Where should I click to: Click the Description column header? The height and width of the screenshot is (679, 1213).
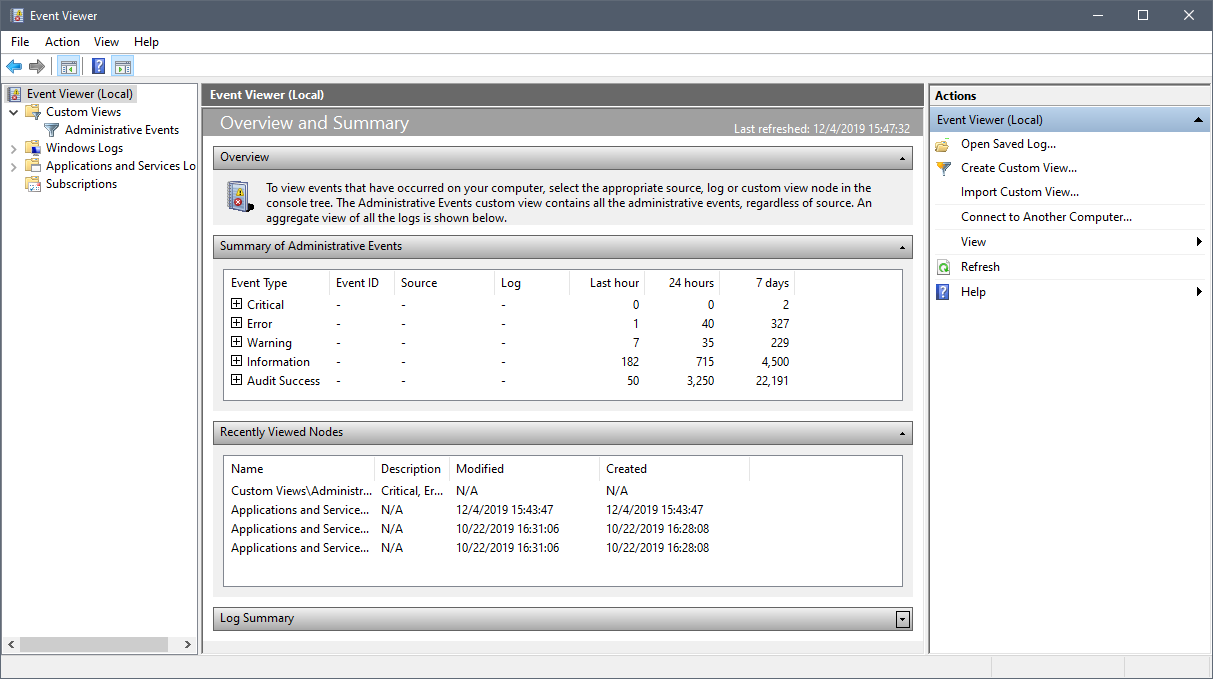412,469
